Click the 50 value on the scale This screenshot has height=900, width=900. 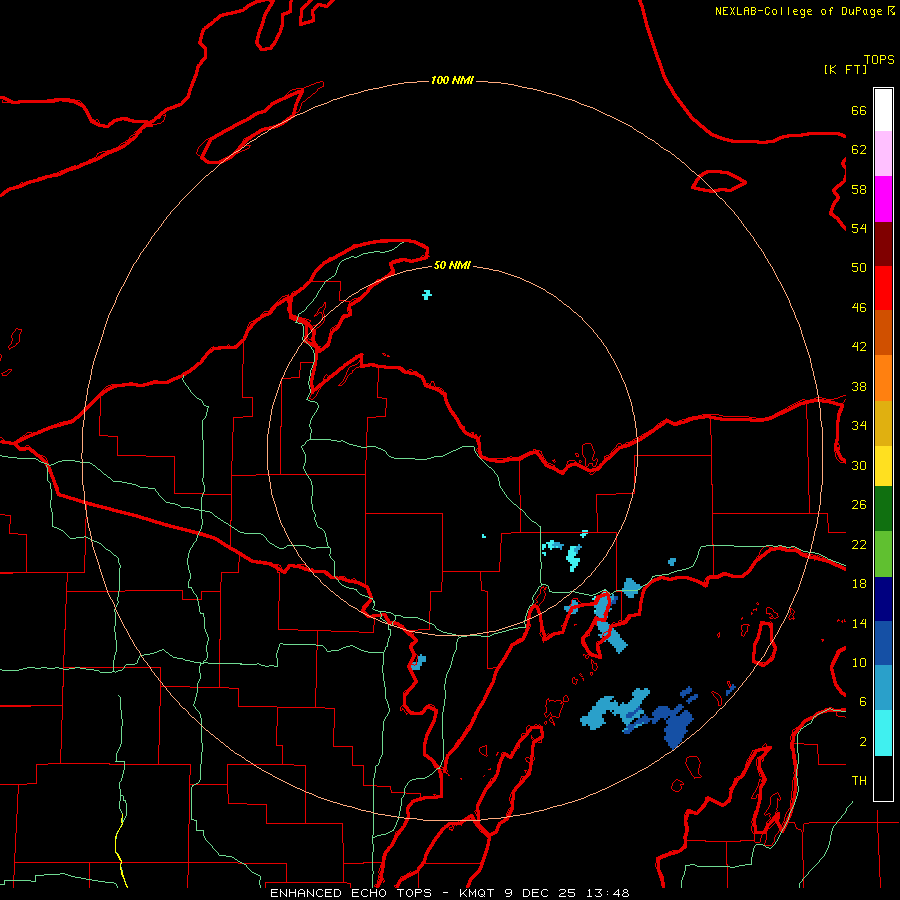(859, 267)
